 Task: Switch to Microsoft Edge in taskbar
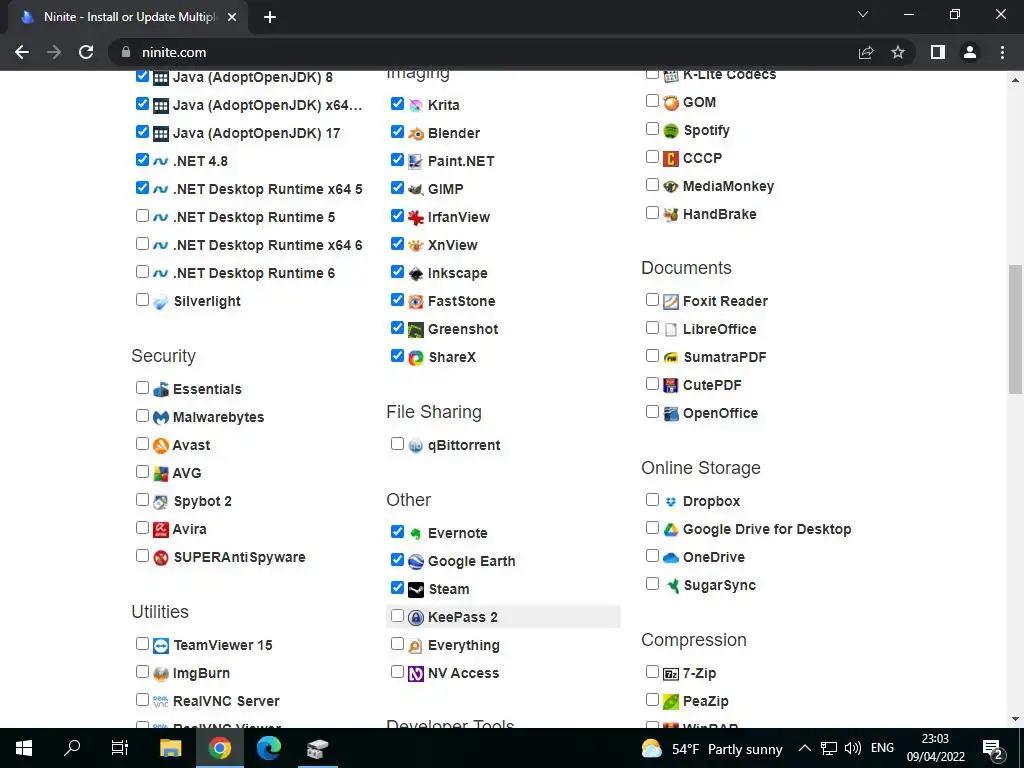(268, 748)
